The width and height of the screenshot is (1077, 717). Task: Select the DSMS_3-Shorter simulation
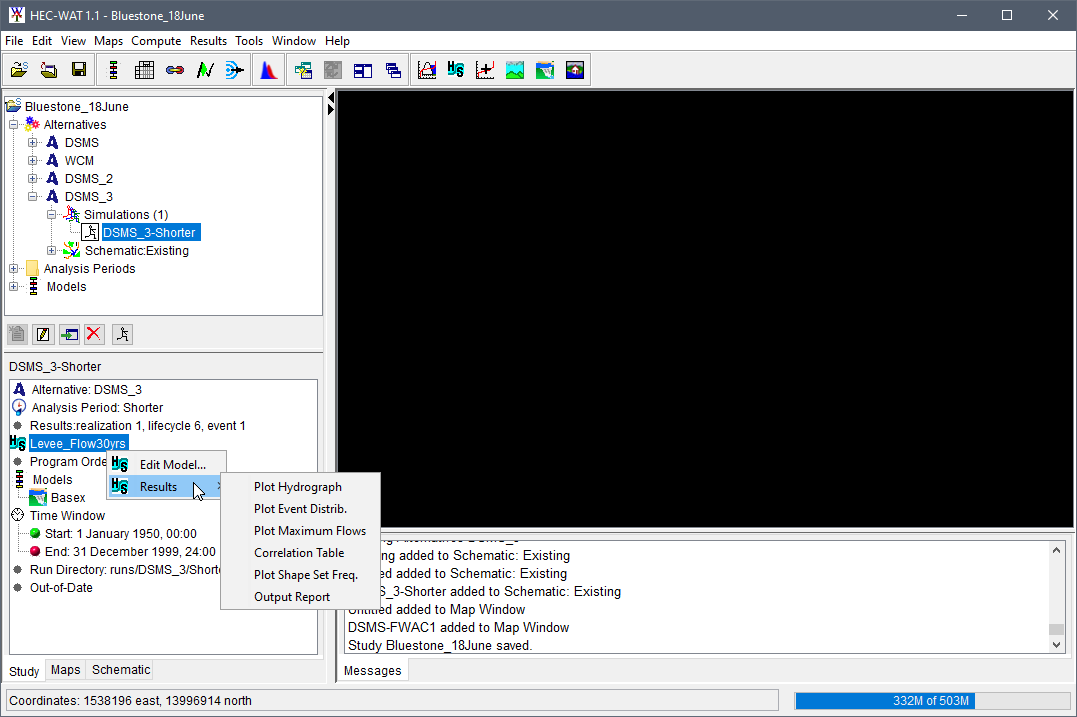tap(150, 232)
